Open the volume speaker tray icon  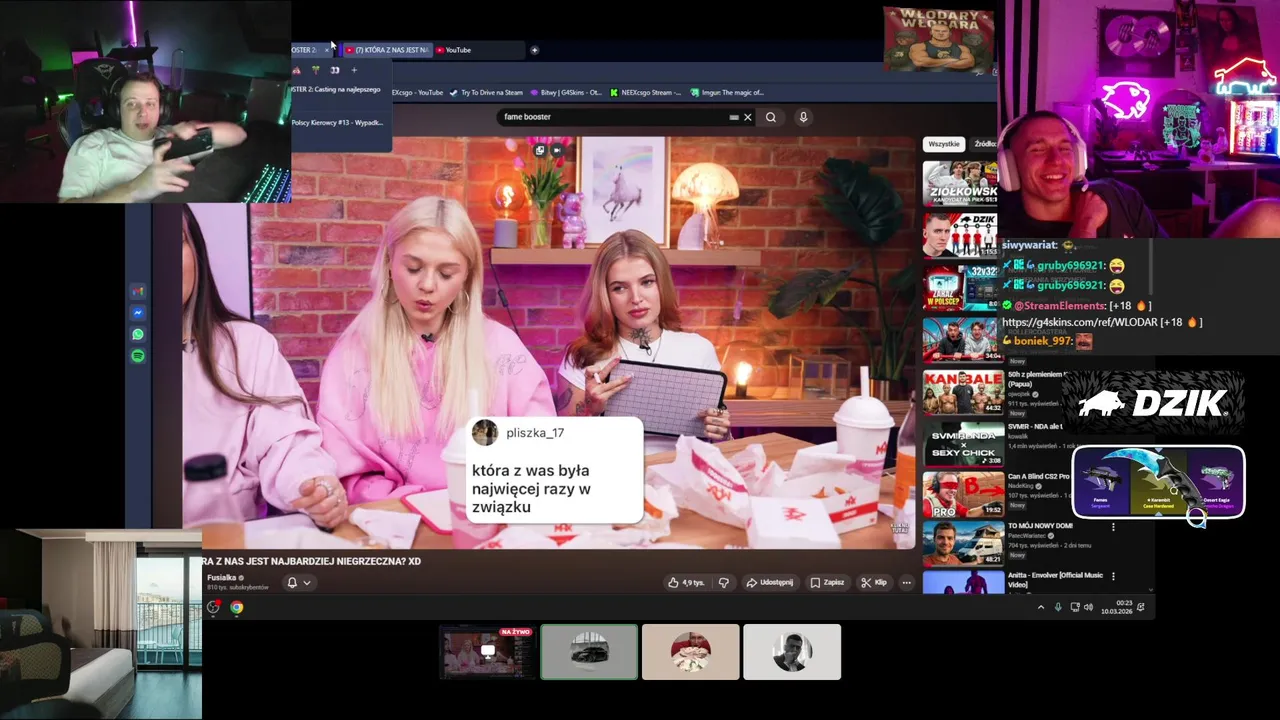pos(1088,607)
